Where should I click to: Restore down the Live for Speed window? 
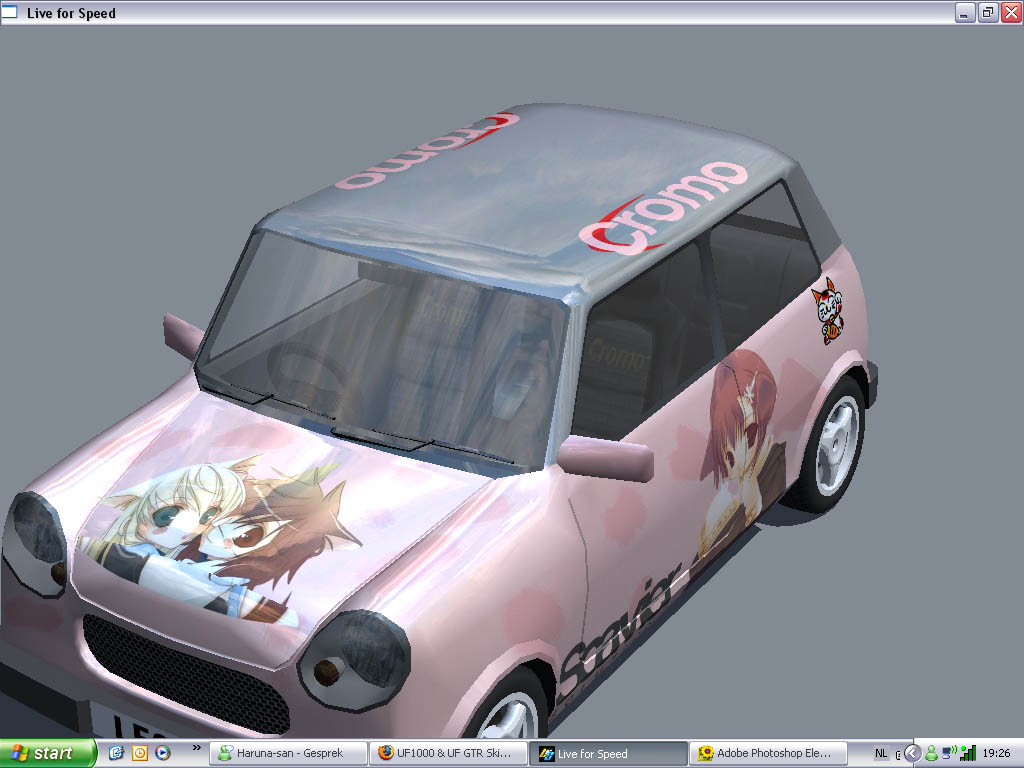click(x=988, y=12)
